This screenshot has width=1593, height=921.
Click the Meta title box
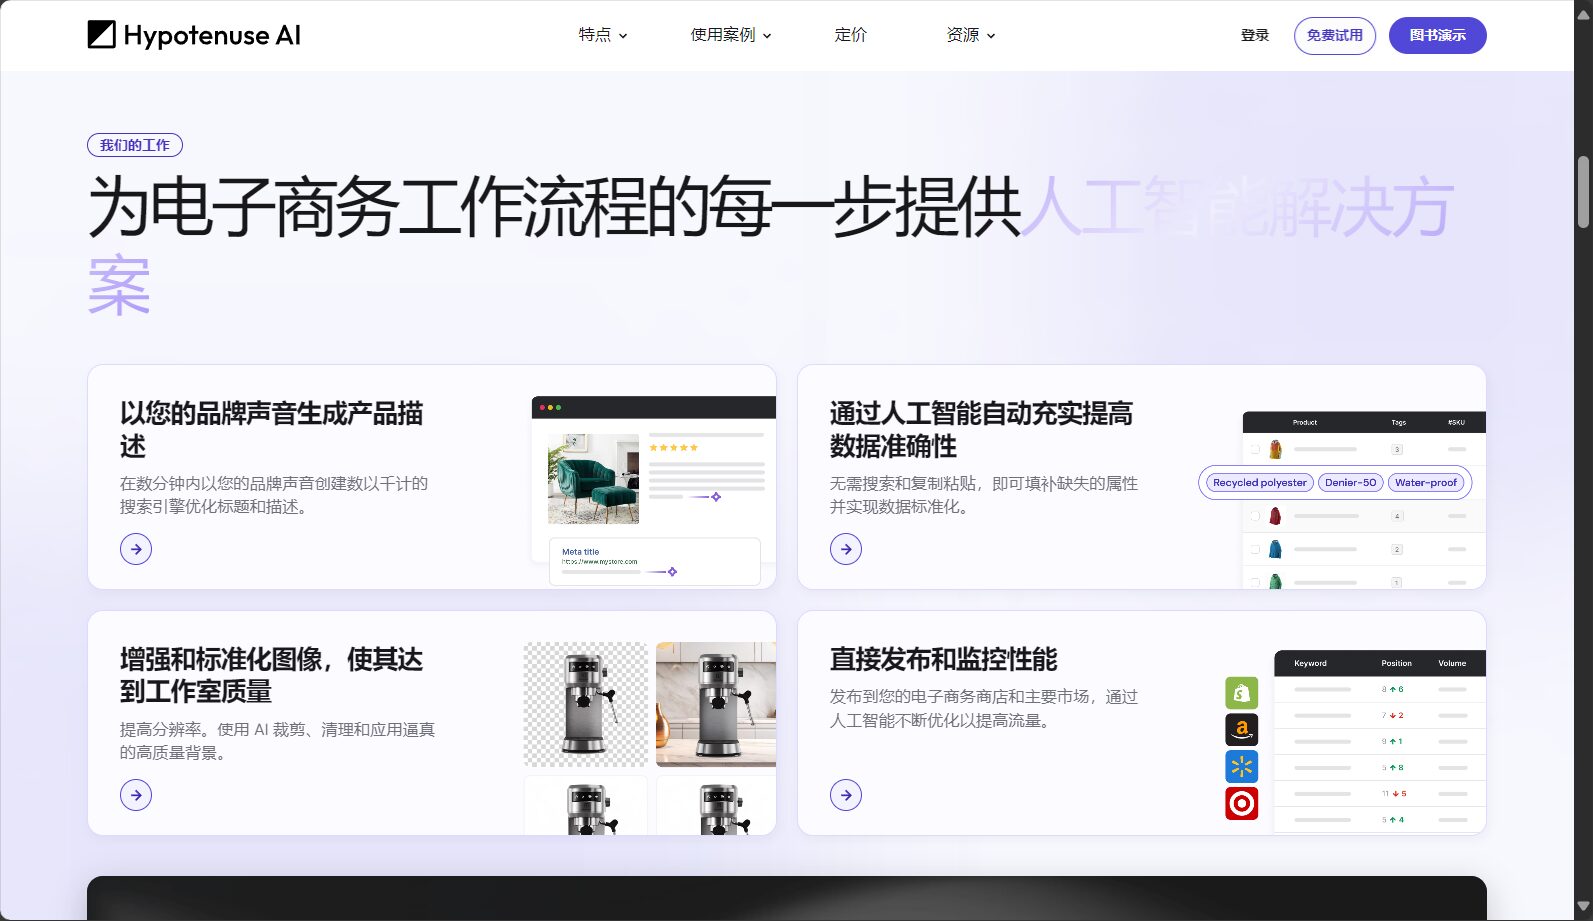coord(655,562)
